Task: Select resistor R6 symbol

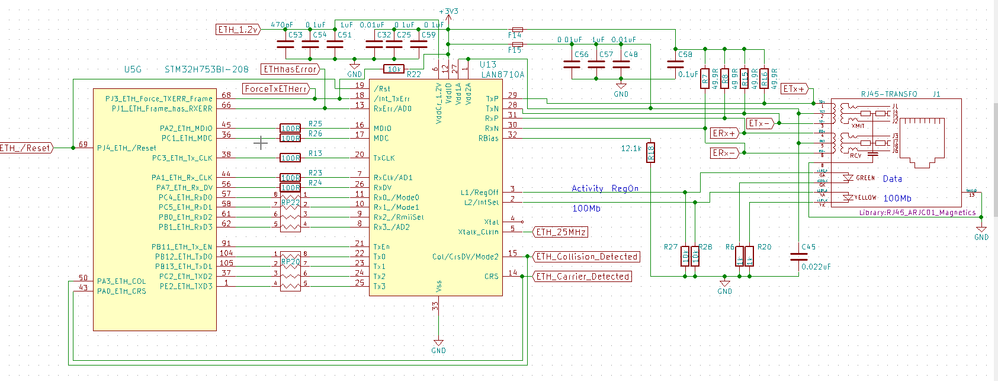Action: [x=740, y=256]
